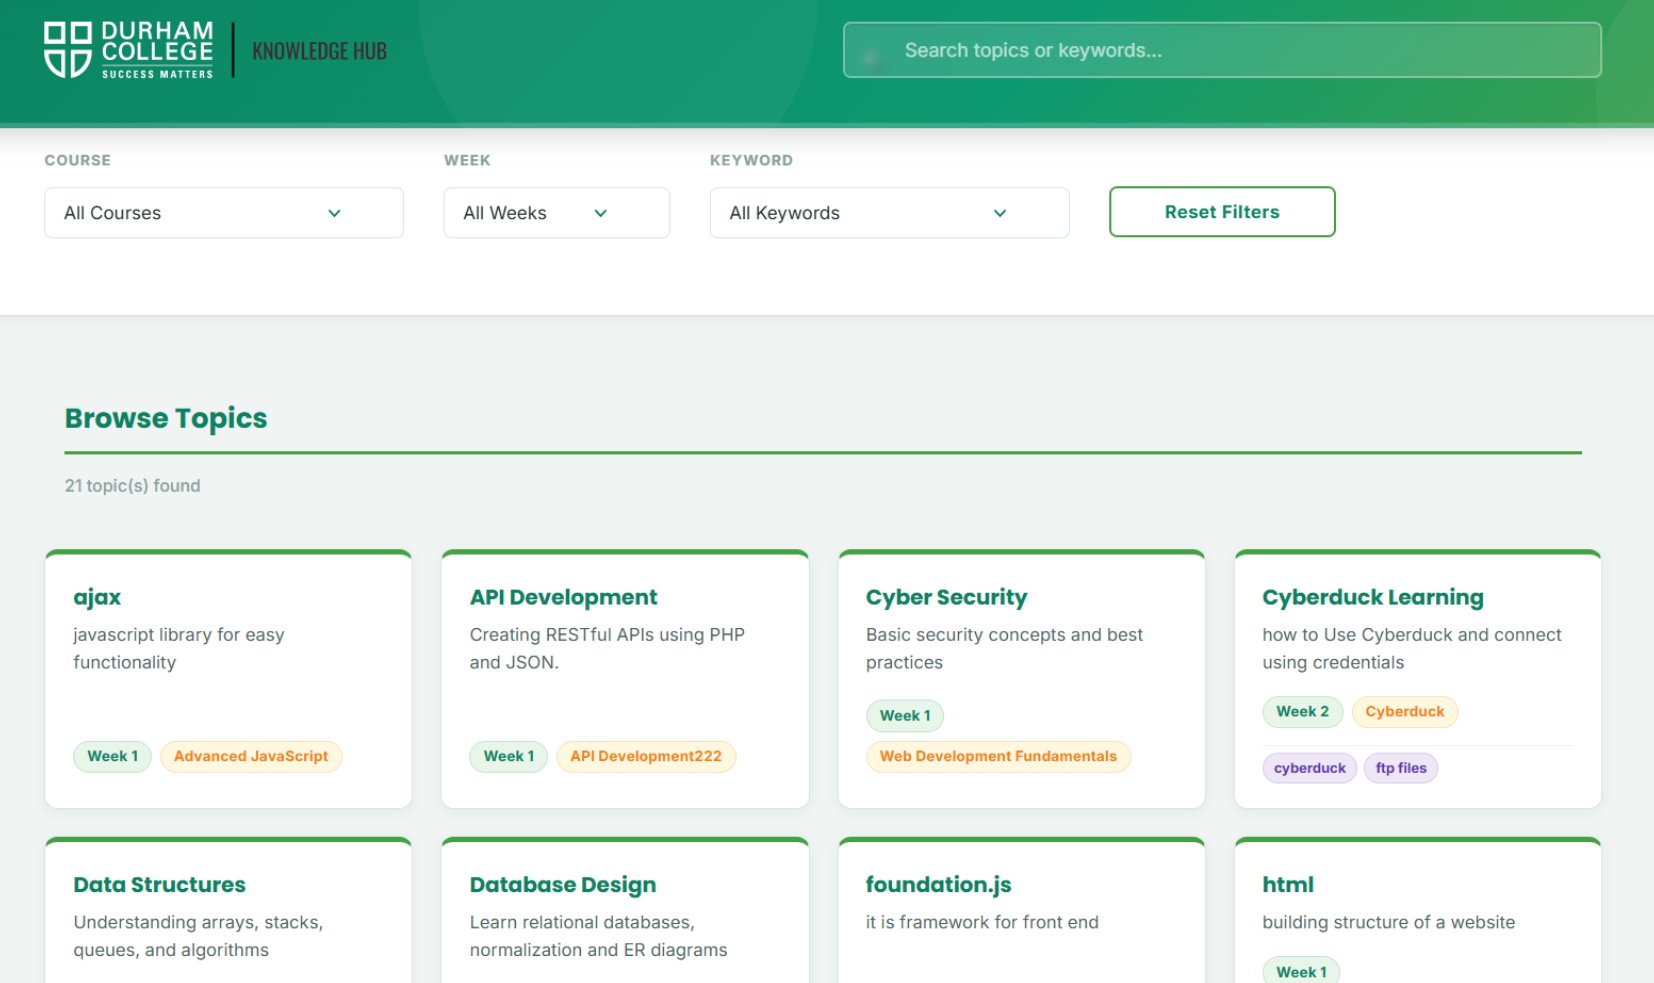This screenshot has width=1654, height=983.
Task: Click Week 1 tag on ajax card
Action: click(x=112, y=756)
